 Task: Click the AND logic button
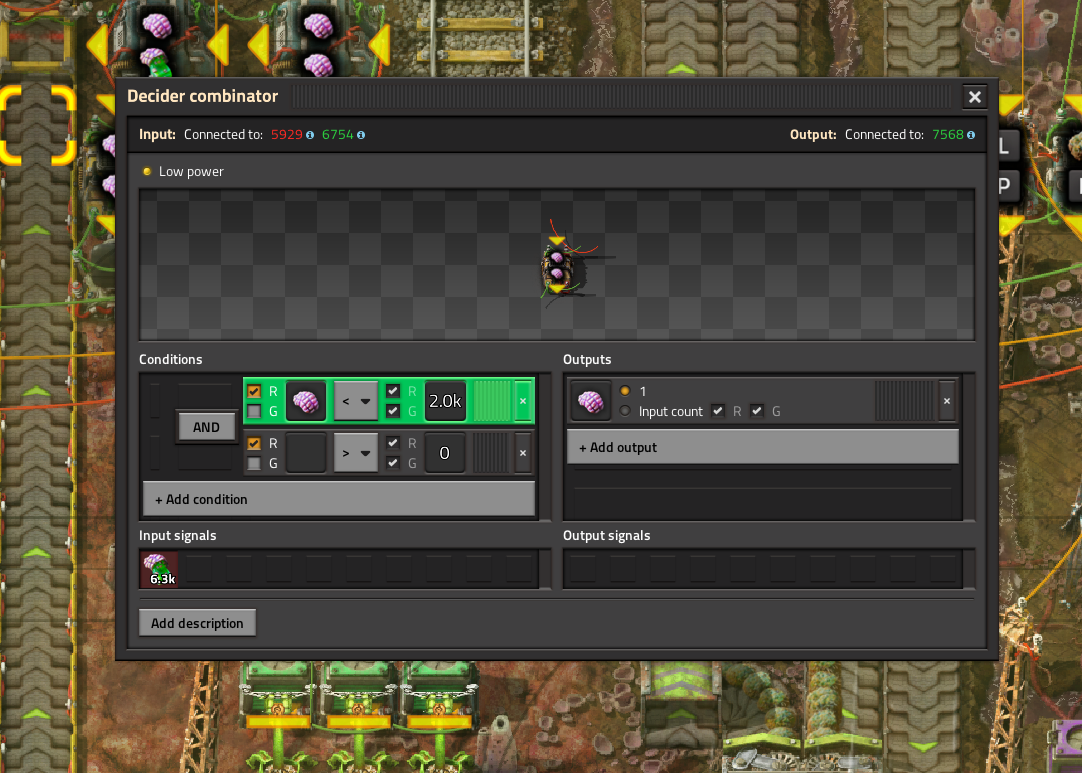[x=206, y=427]
